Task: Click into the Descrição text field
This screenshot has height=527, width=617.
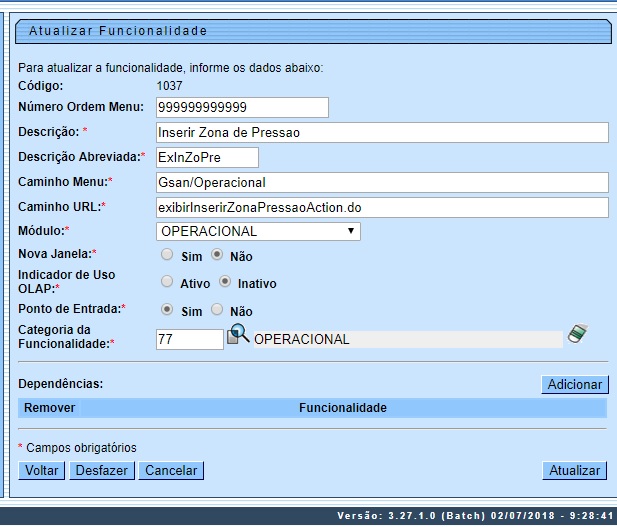Action: [382, 132]
